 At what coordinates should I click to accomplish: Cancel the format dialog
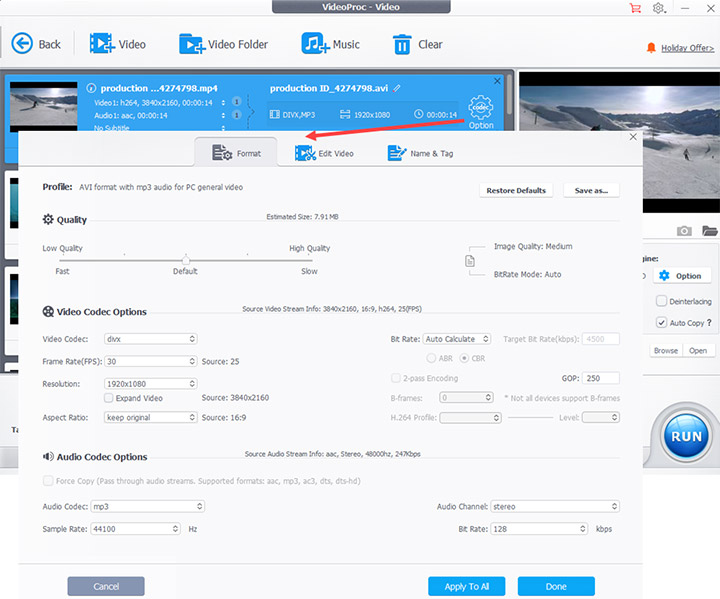[106, 586]
